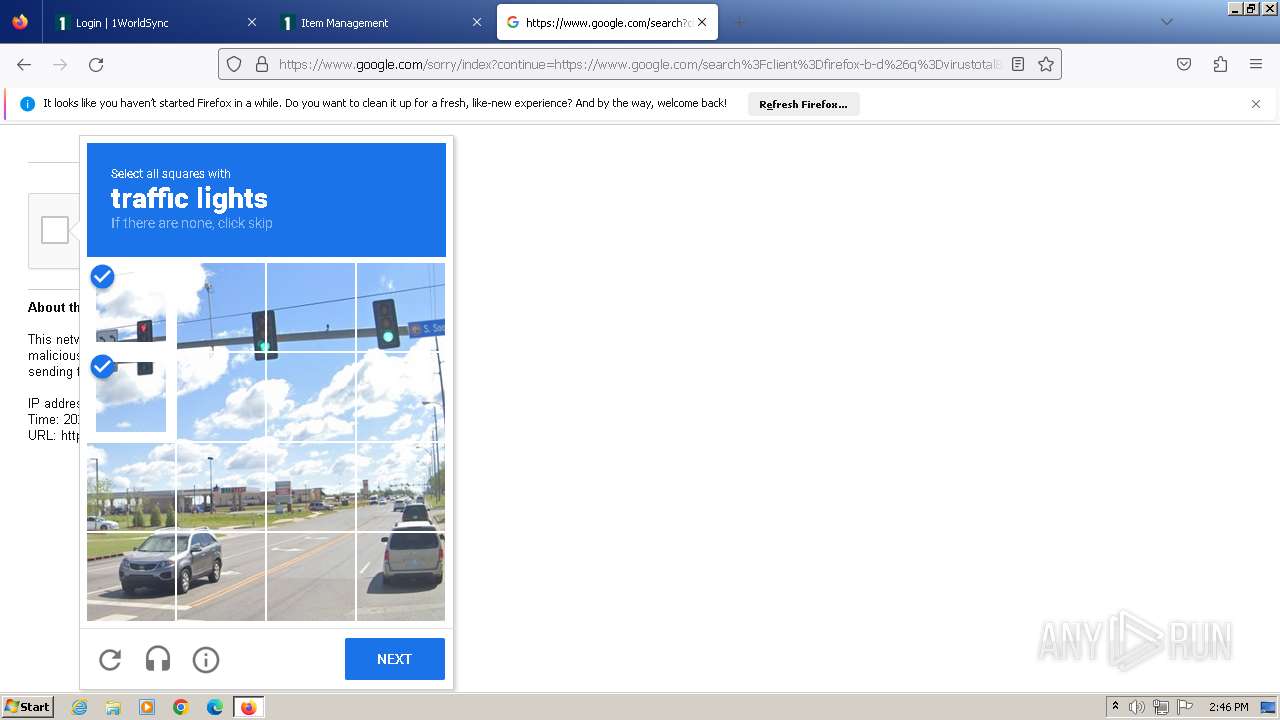Launch Google Chrome from taskbar
This screenshot has width=1280, height=720.
point(181,707)
